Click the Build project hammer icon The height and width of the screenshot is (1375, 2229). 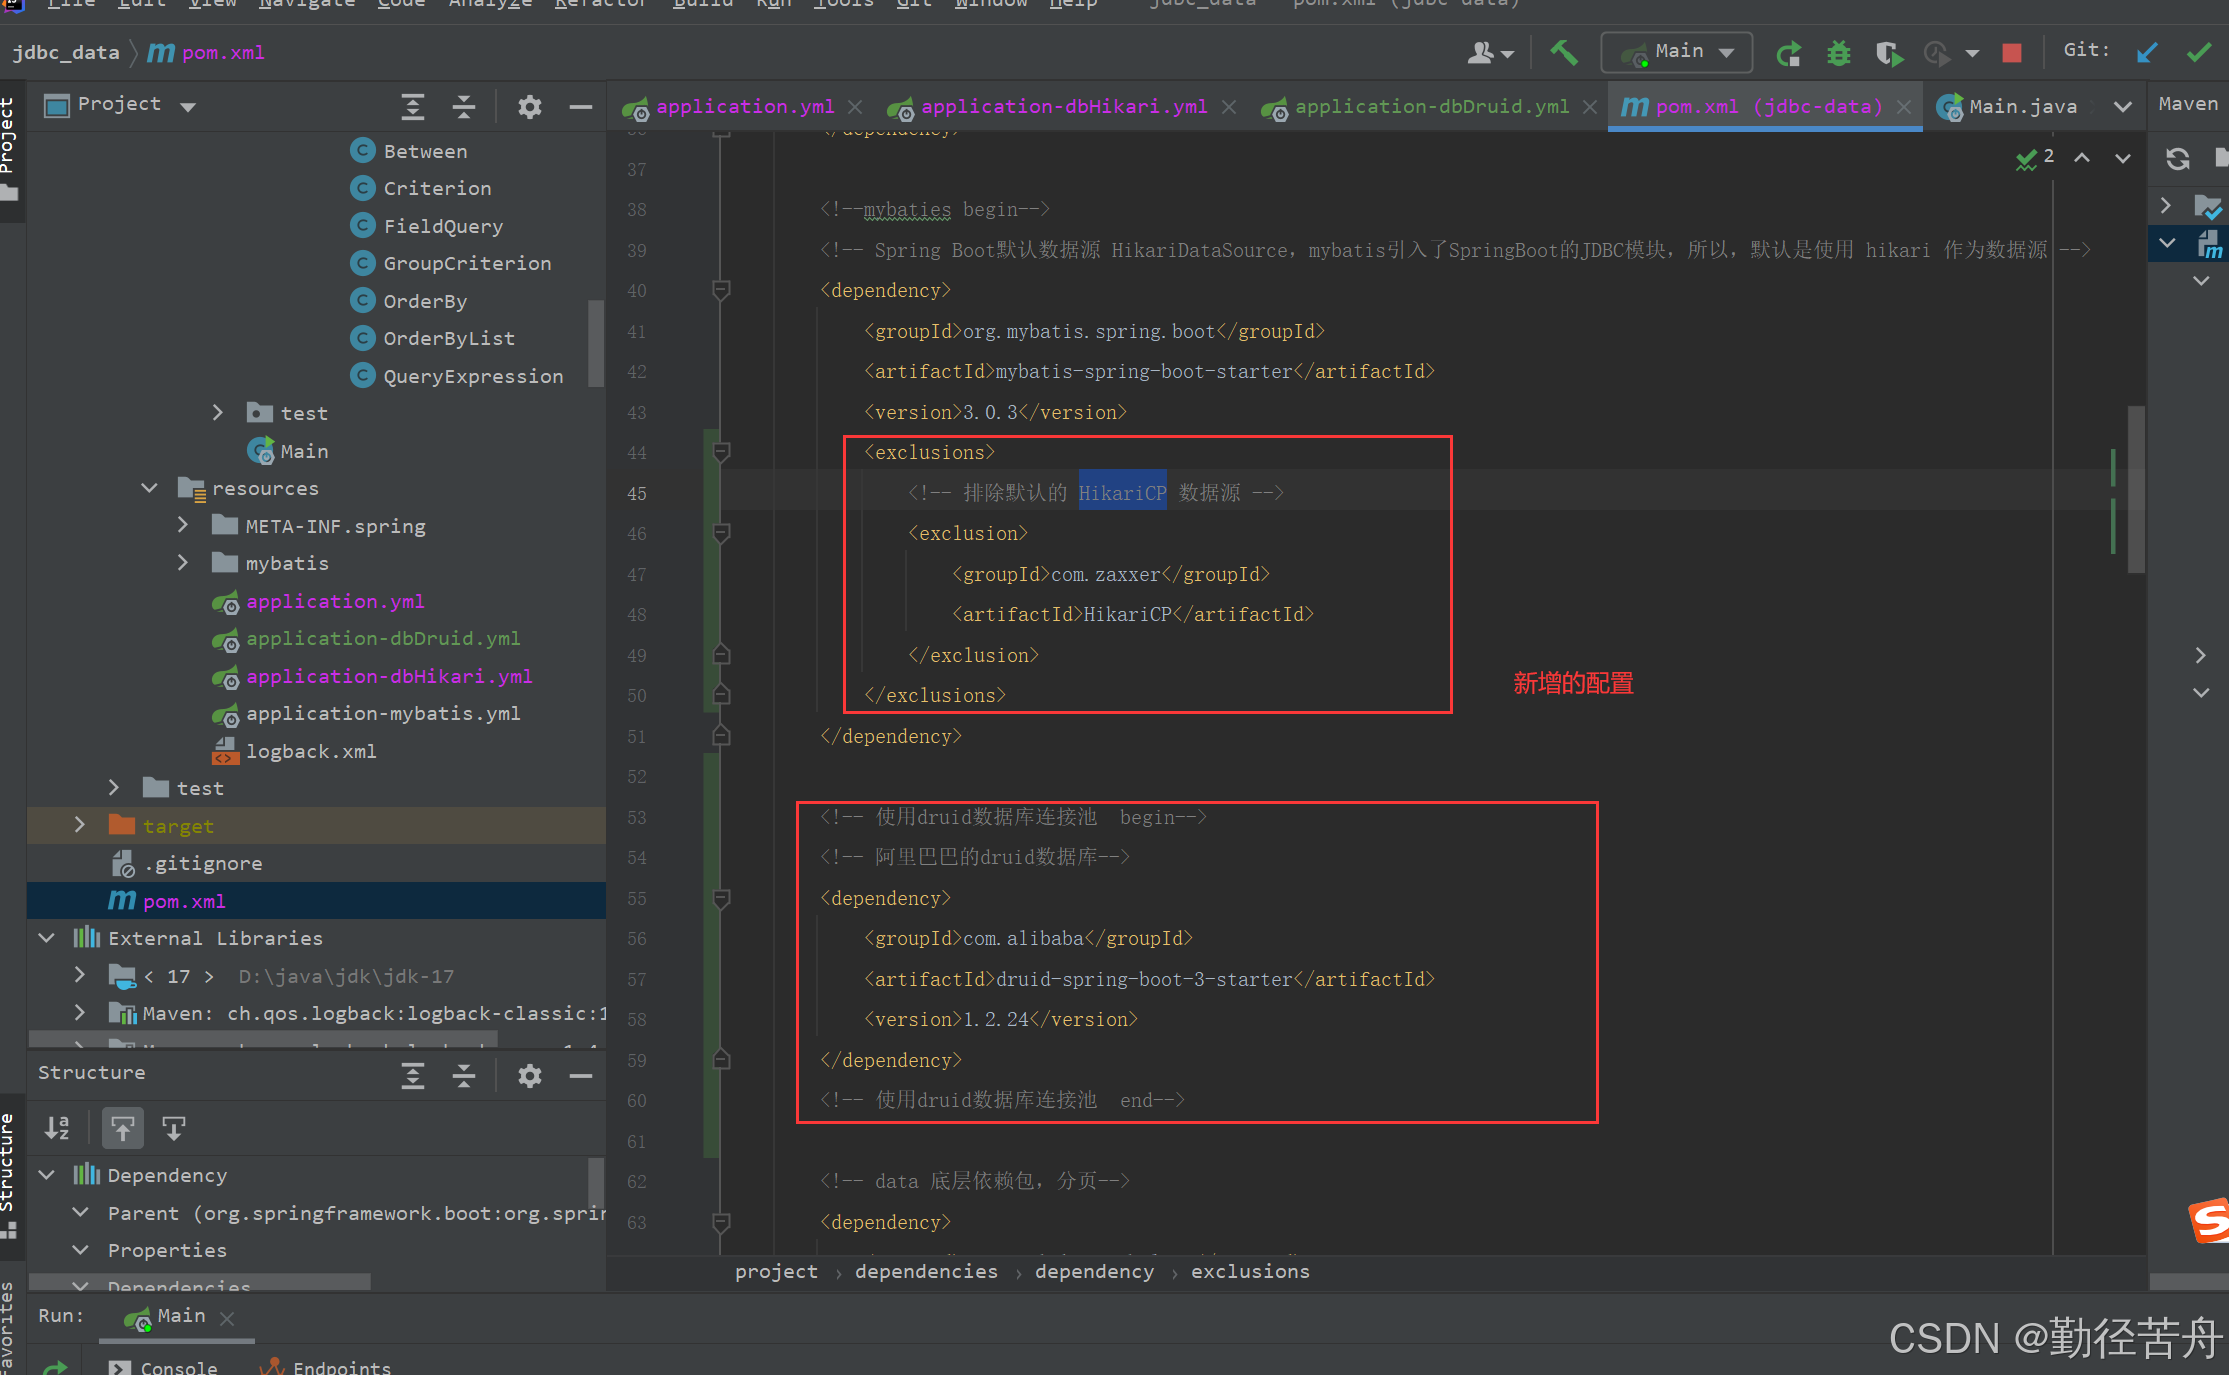(x=1563, y=52)
